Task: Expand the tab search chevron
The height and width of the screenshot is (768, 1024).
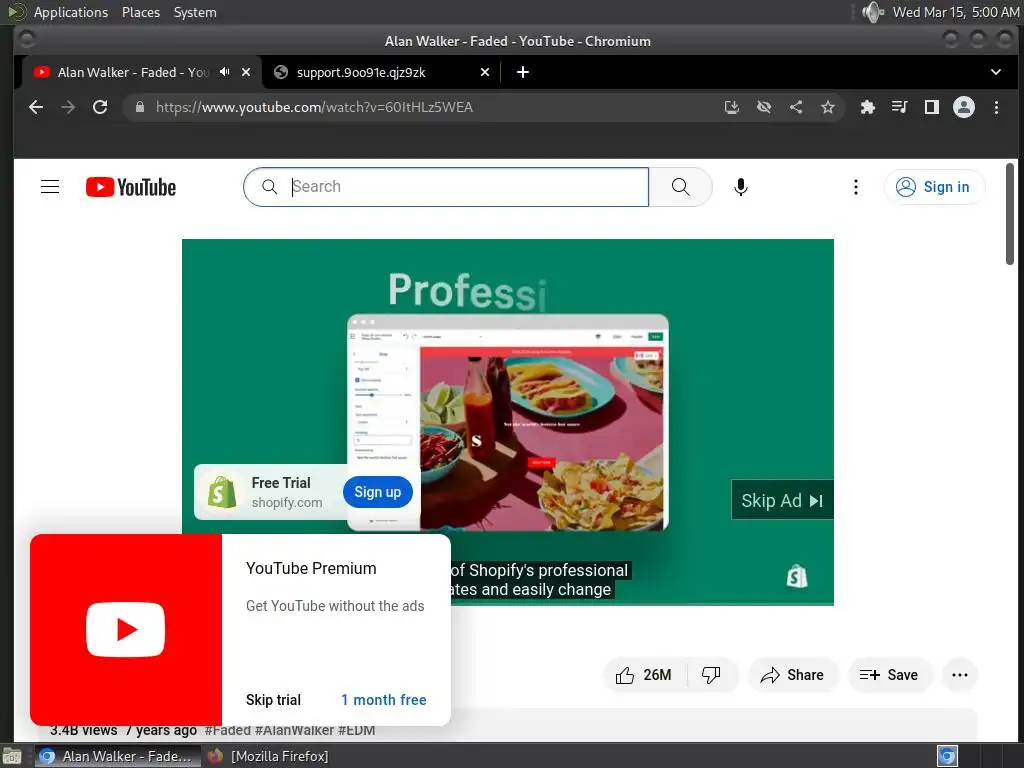Action: [x=995, y=72]
